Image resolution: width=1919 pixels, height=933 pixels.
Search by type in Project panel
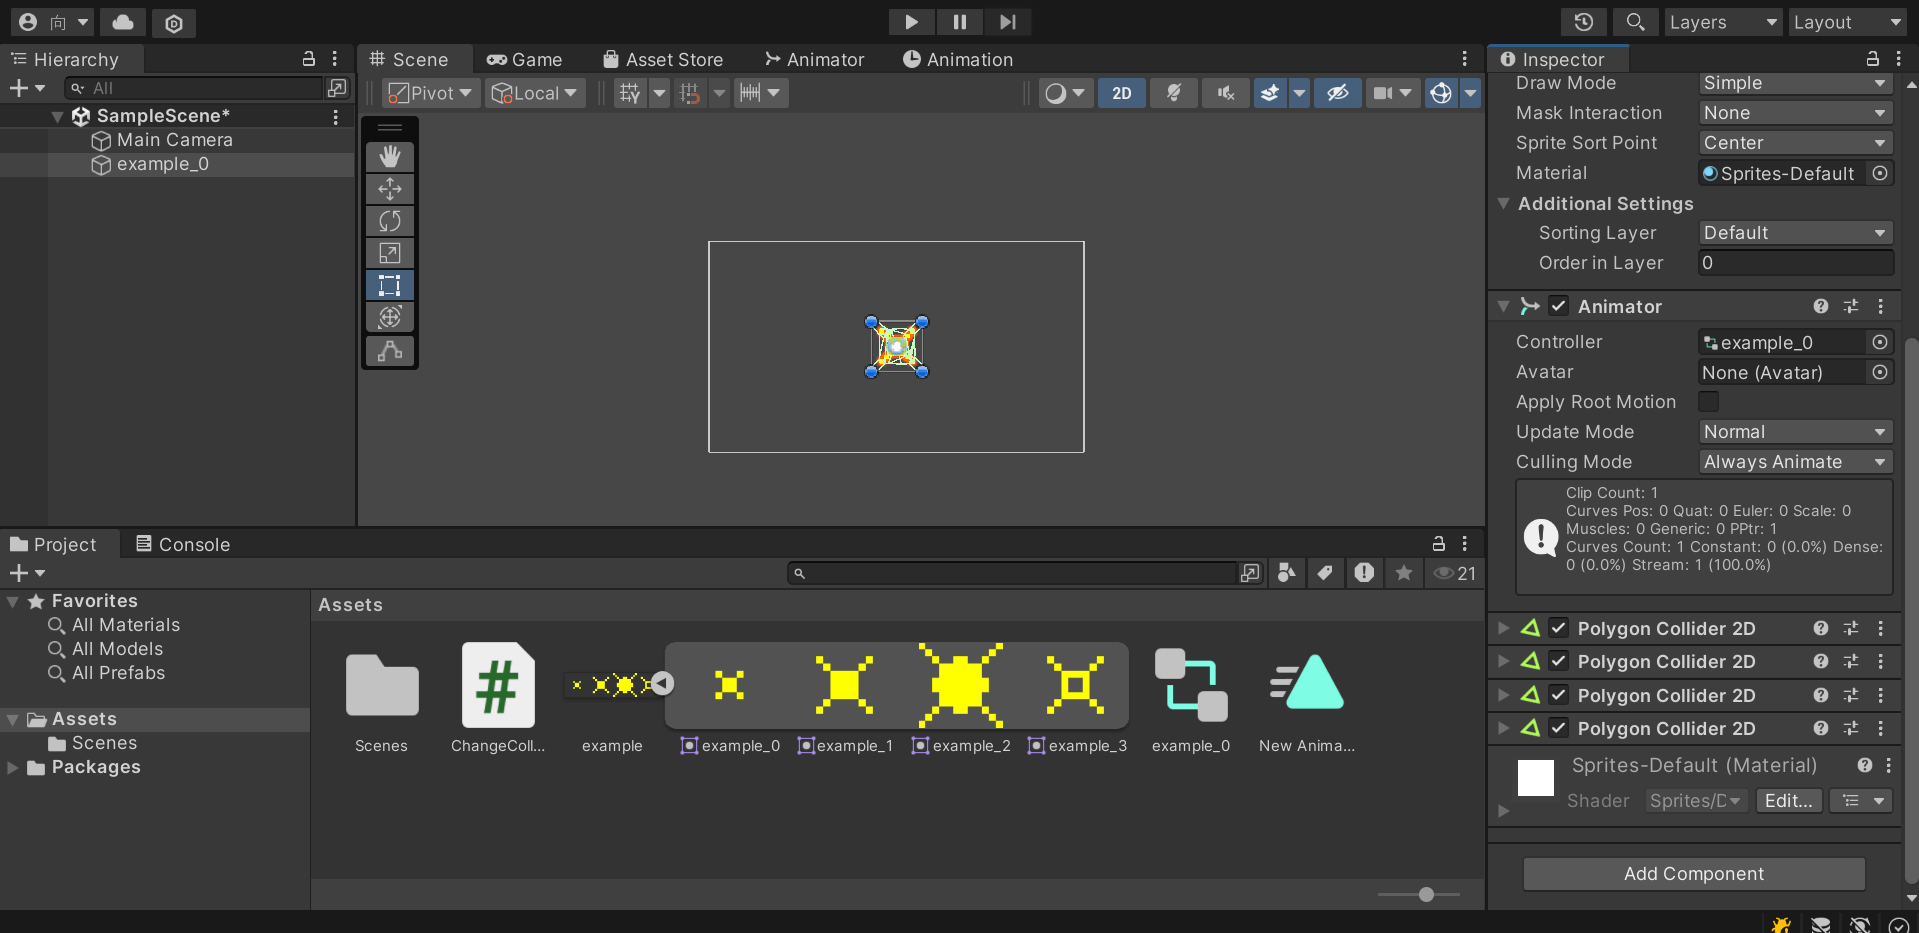pos(1286,573)
